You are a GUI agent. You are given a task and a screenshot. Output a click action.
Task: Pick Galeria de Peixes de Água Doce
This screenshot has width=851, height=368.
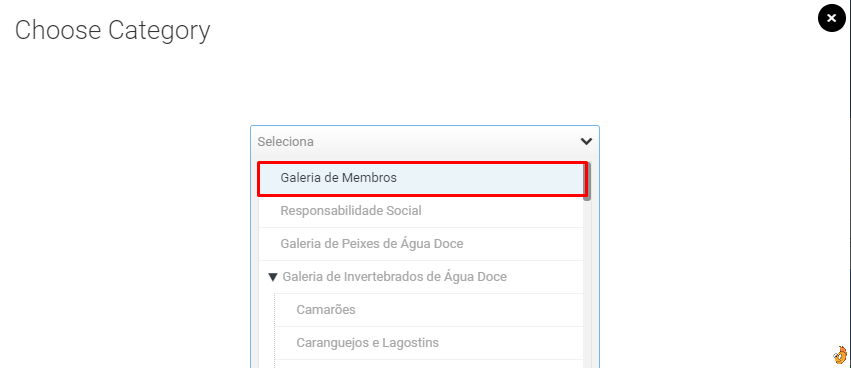pos(421,244)
